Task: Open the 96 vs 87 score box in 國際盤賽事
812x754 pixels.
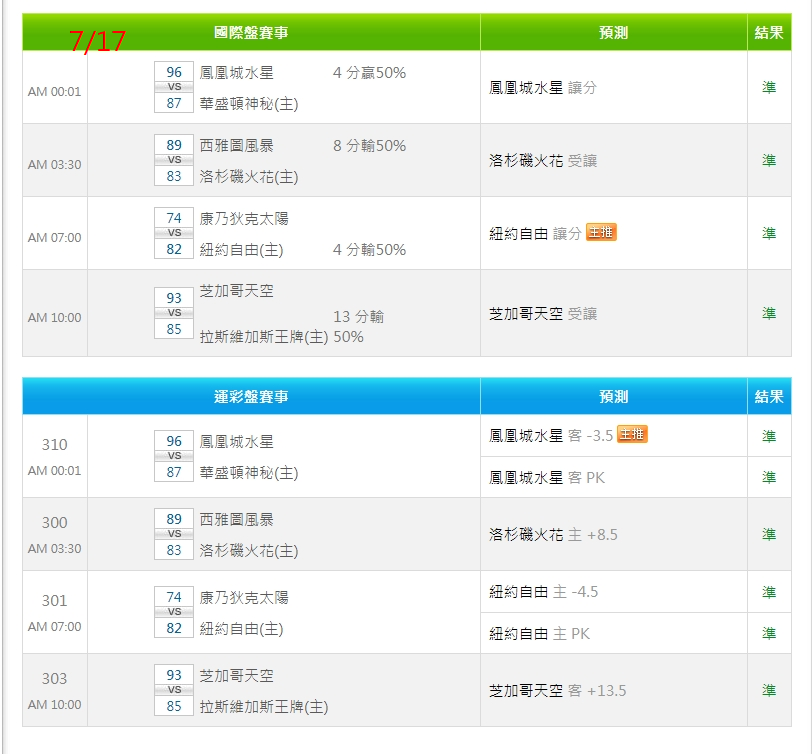Action: (x=174, y=87)
